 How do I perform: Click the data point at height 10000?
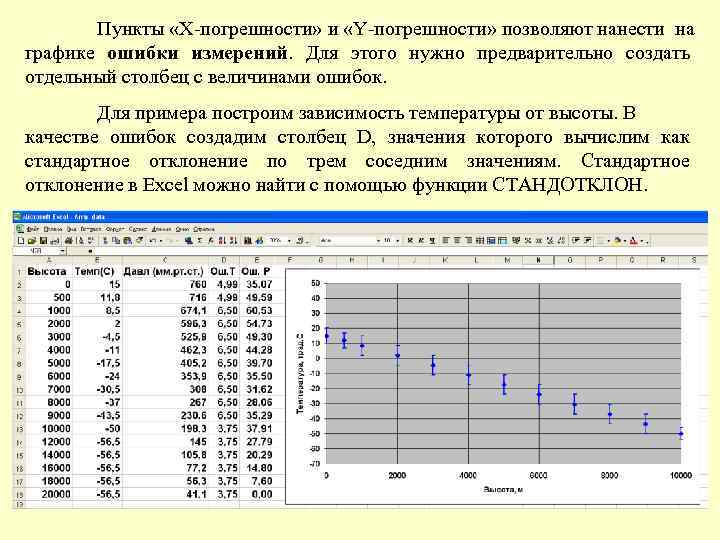(x=681, y=433)
